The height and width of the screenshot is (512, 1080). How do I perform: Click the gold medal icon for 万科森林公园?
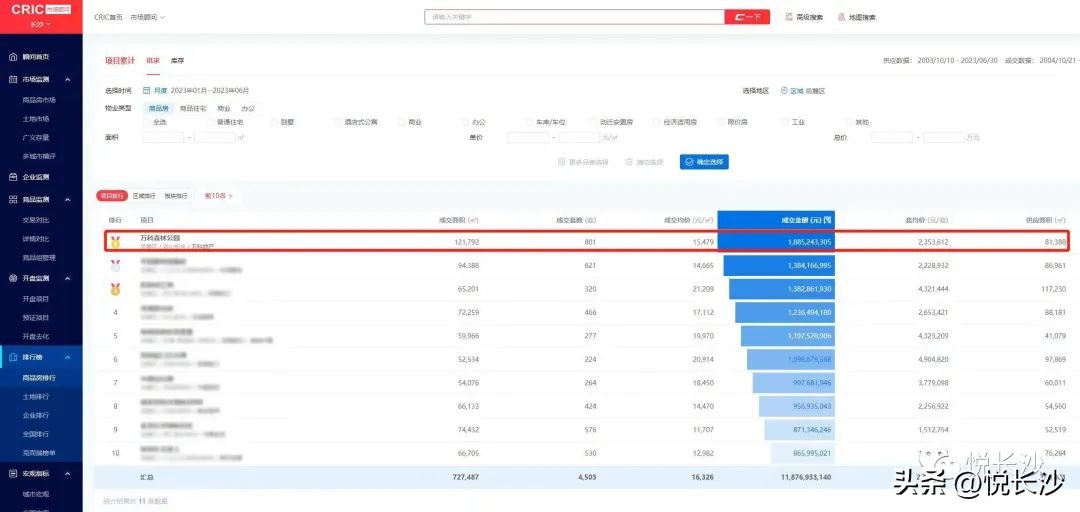(115, 241)
